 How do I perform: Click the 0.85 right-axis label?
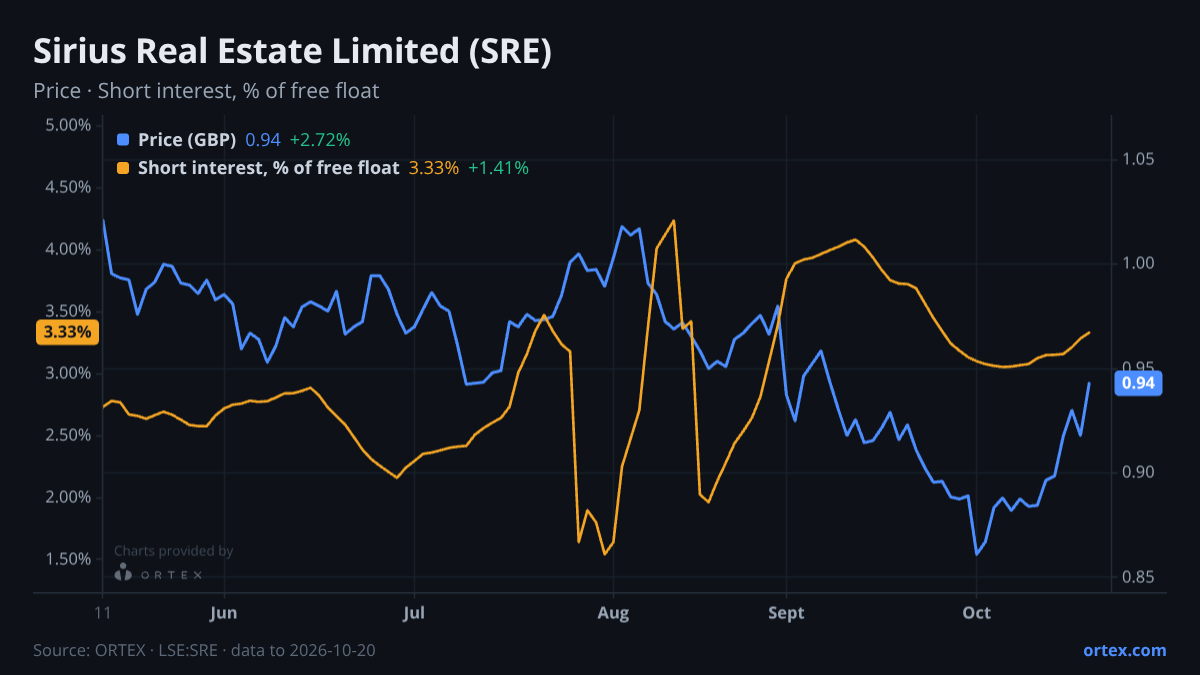1139,577
